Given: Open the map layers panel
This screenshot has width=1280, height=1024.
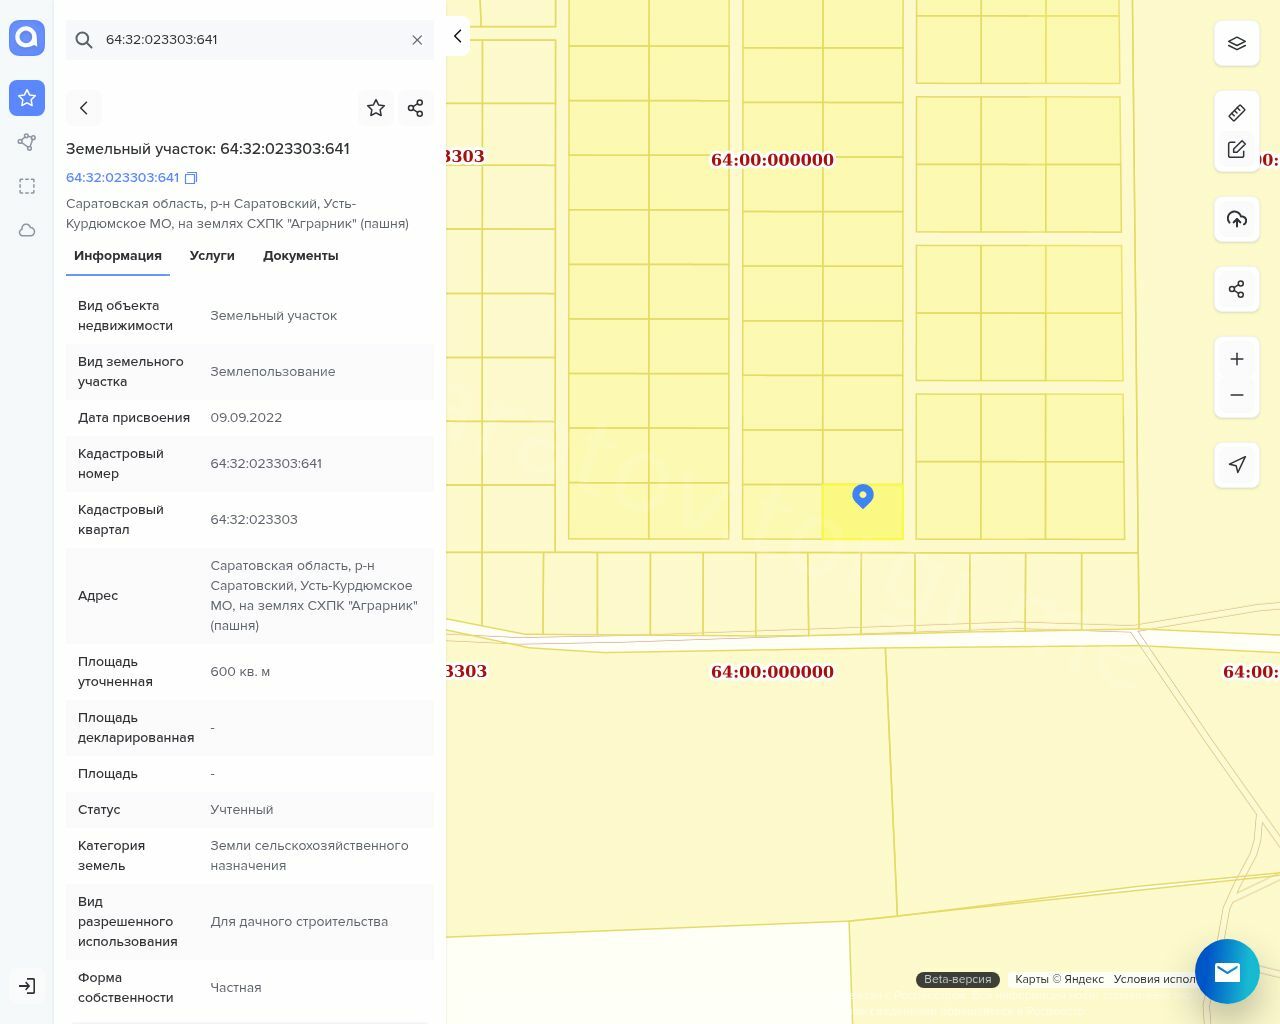Looking at the screenshot, I should tap(1236, 44).
